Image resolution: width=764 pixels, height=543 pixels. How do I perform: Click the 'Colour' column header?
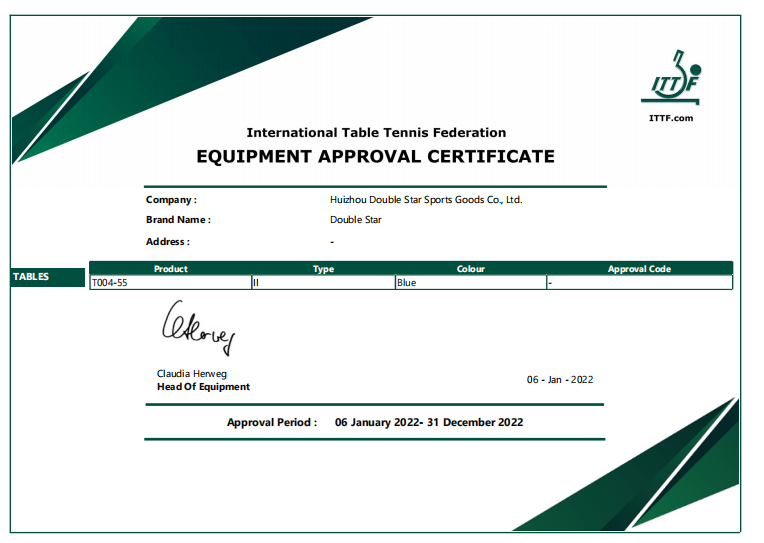click(470, 269)
